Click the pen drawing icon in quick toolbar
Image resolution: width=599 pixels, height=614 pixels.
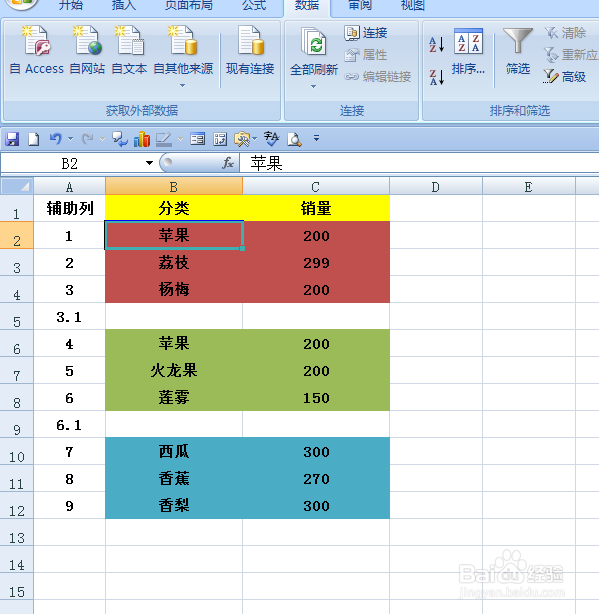(x=164, y=139)
